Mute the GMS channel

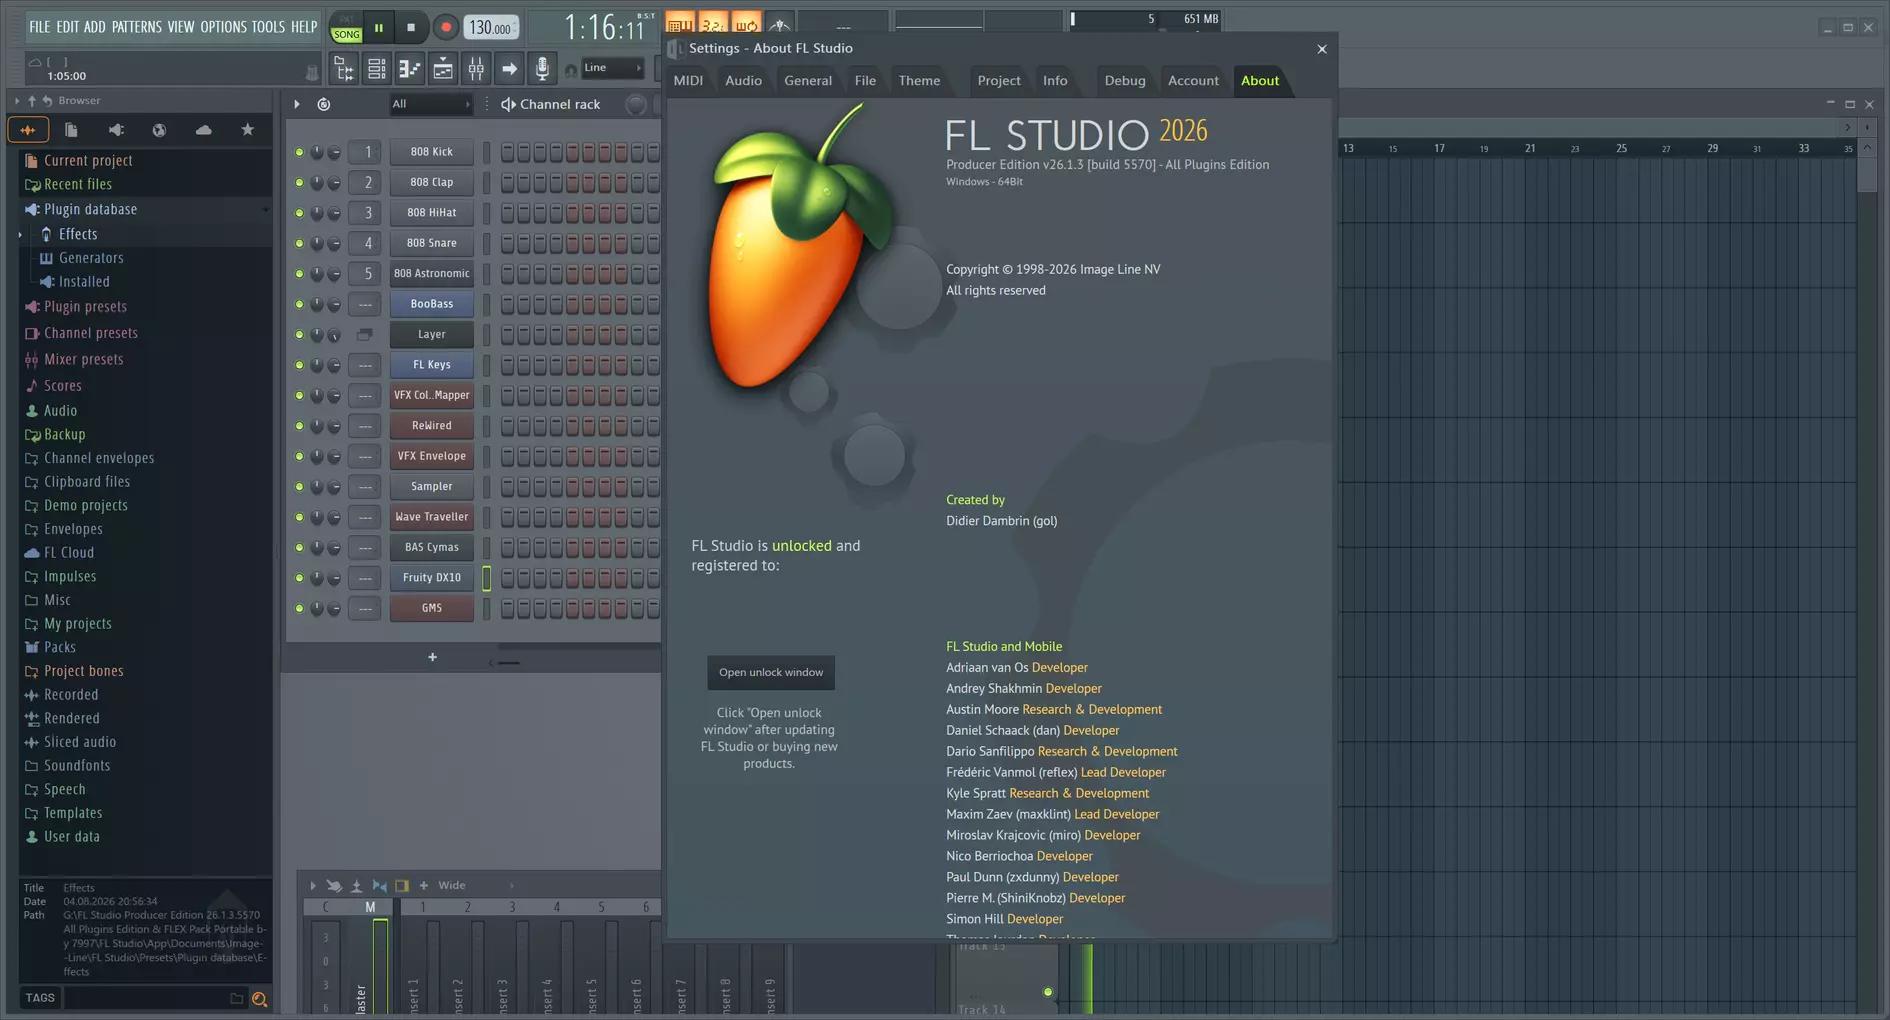tap(298, 609)
